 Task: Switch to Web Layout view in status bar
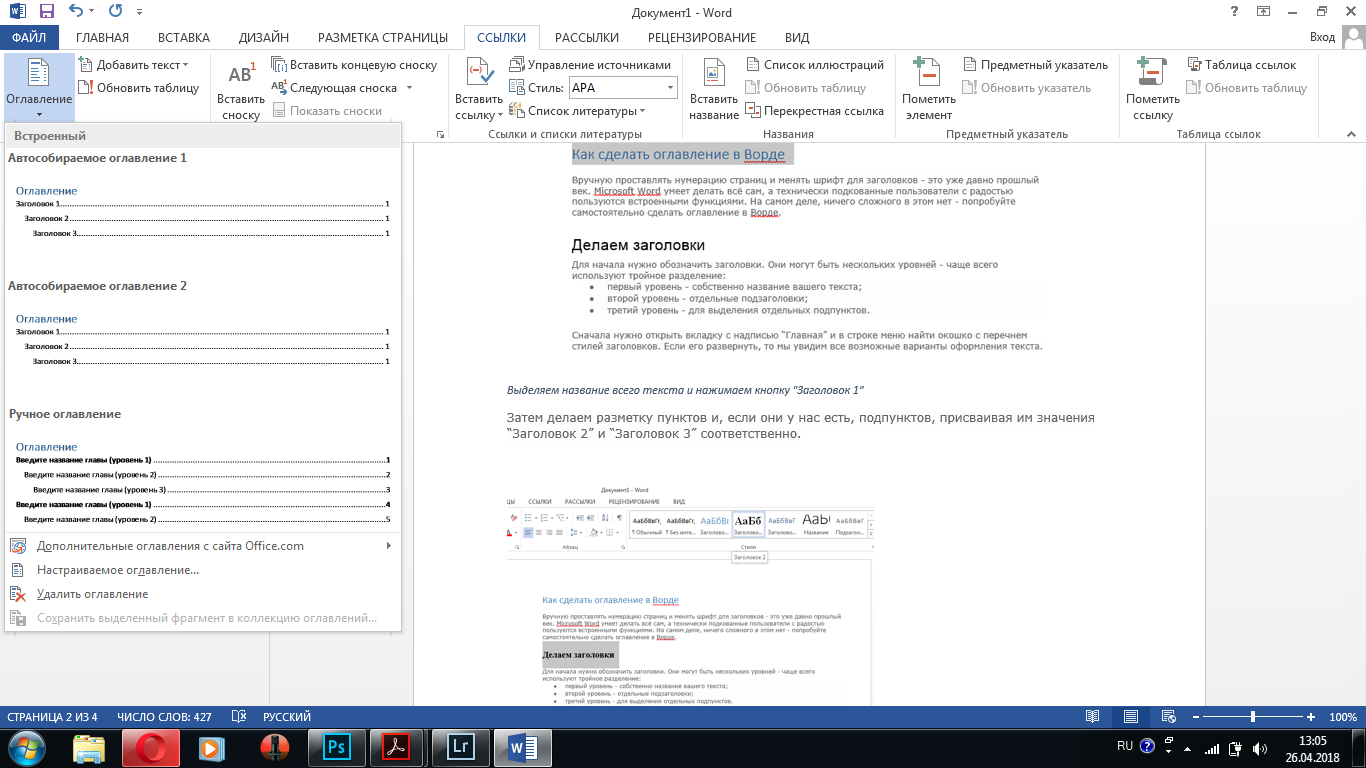tap(1168, 717)
